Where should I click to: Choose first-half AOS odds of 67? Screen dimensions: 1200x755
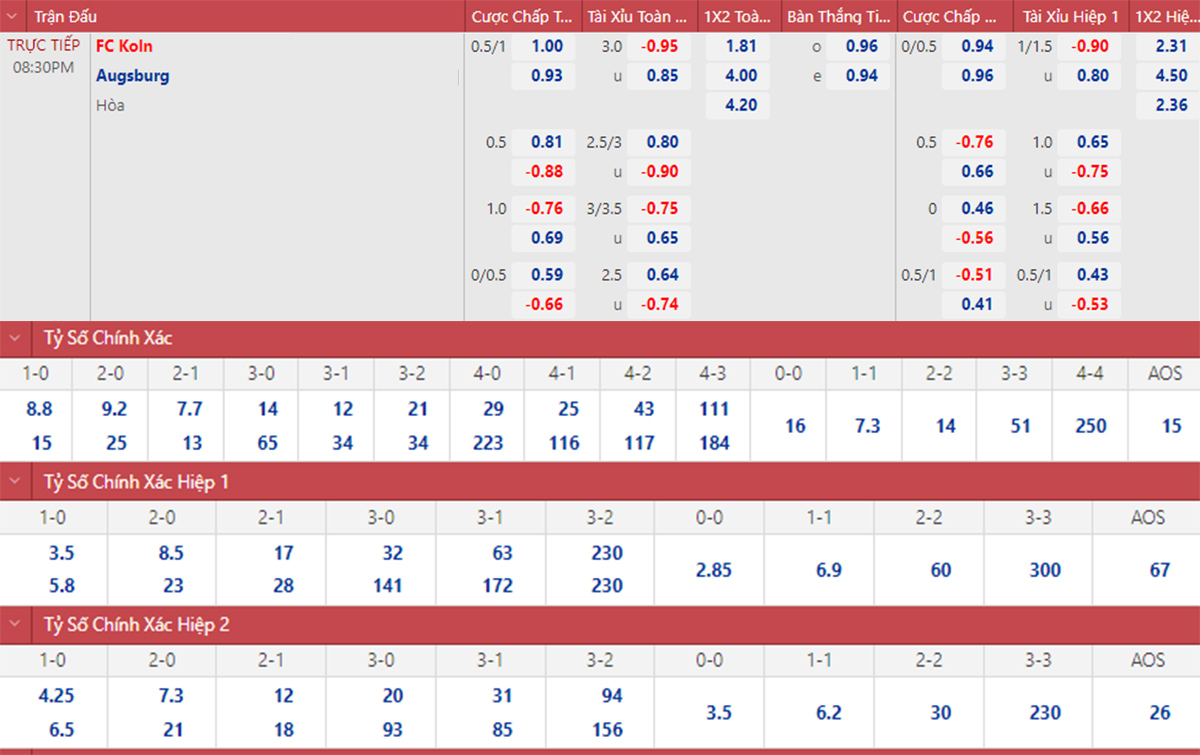tap(1159, 570)
